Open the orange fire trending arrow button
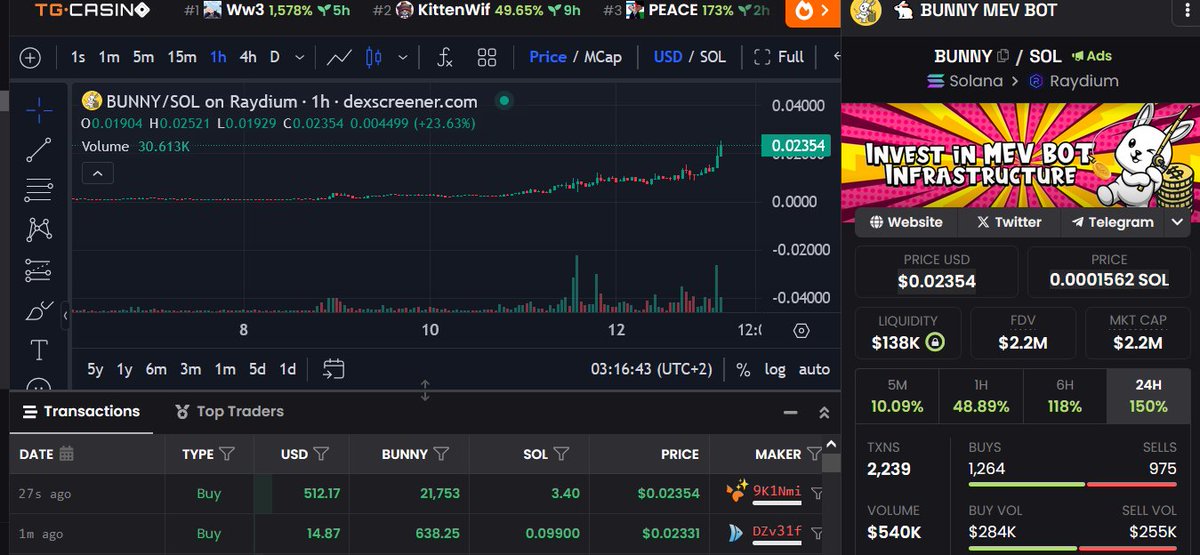 click(811, 11)
